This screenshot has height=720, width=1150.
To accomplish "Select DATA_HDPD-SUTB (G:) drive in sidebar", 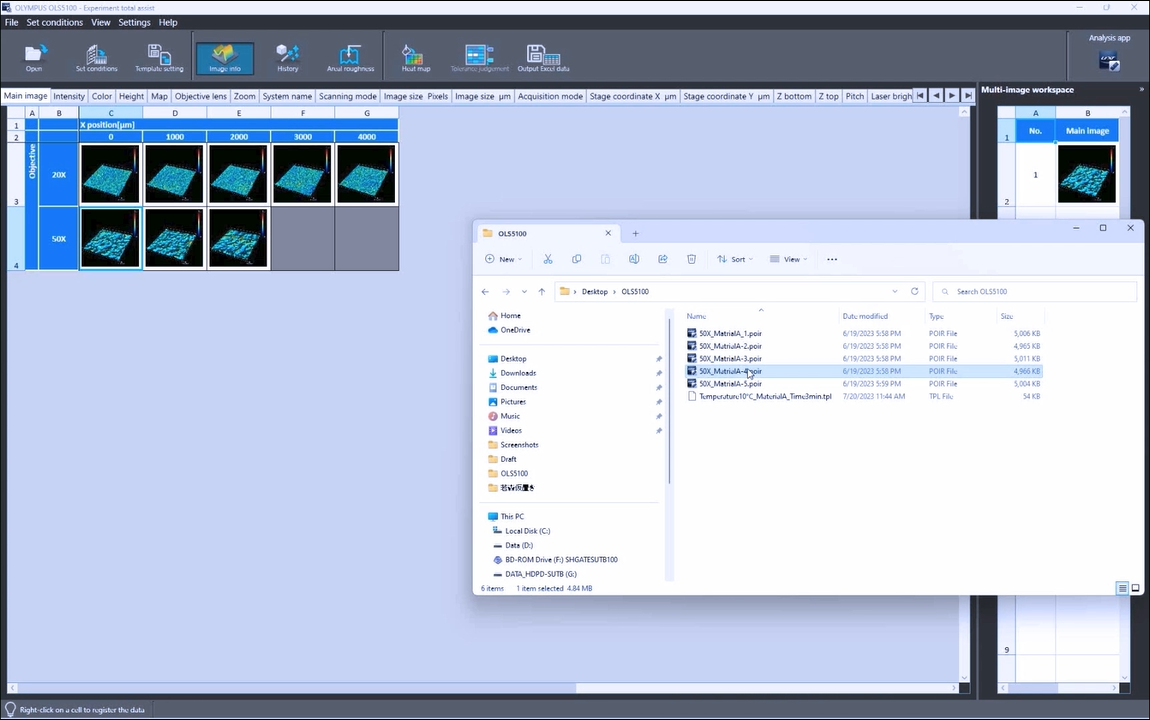I will click(x=541, y=574).
